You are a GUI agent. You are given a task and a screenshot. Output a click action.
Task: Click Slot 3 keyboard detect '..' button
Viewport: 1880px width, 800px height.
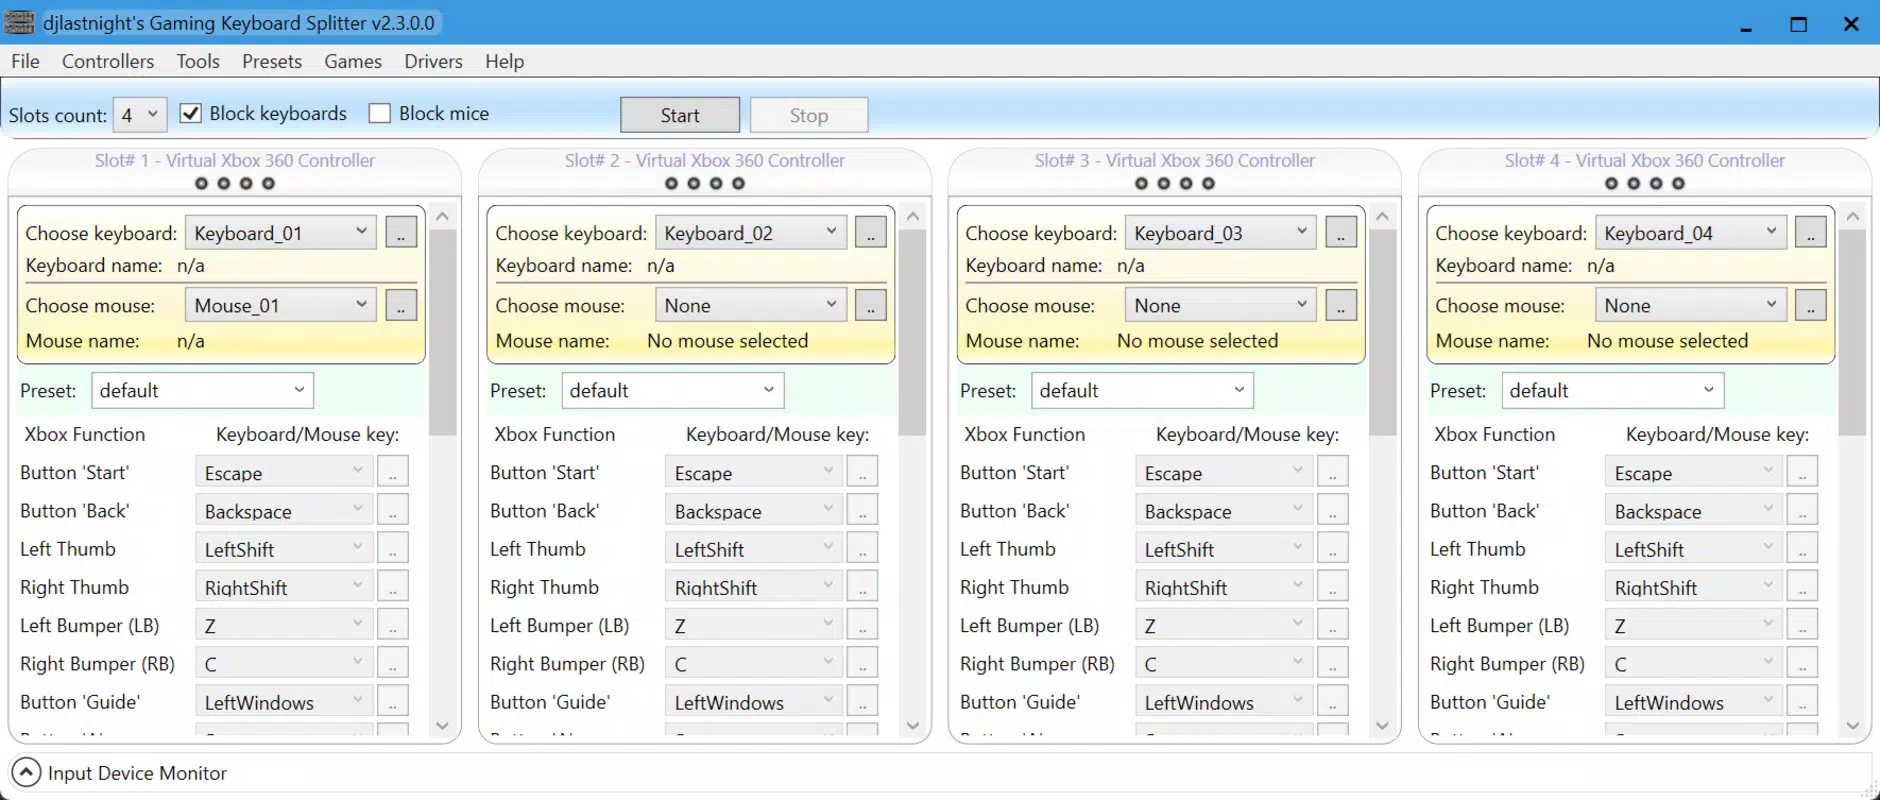tap(1341, 233)
